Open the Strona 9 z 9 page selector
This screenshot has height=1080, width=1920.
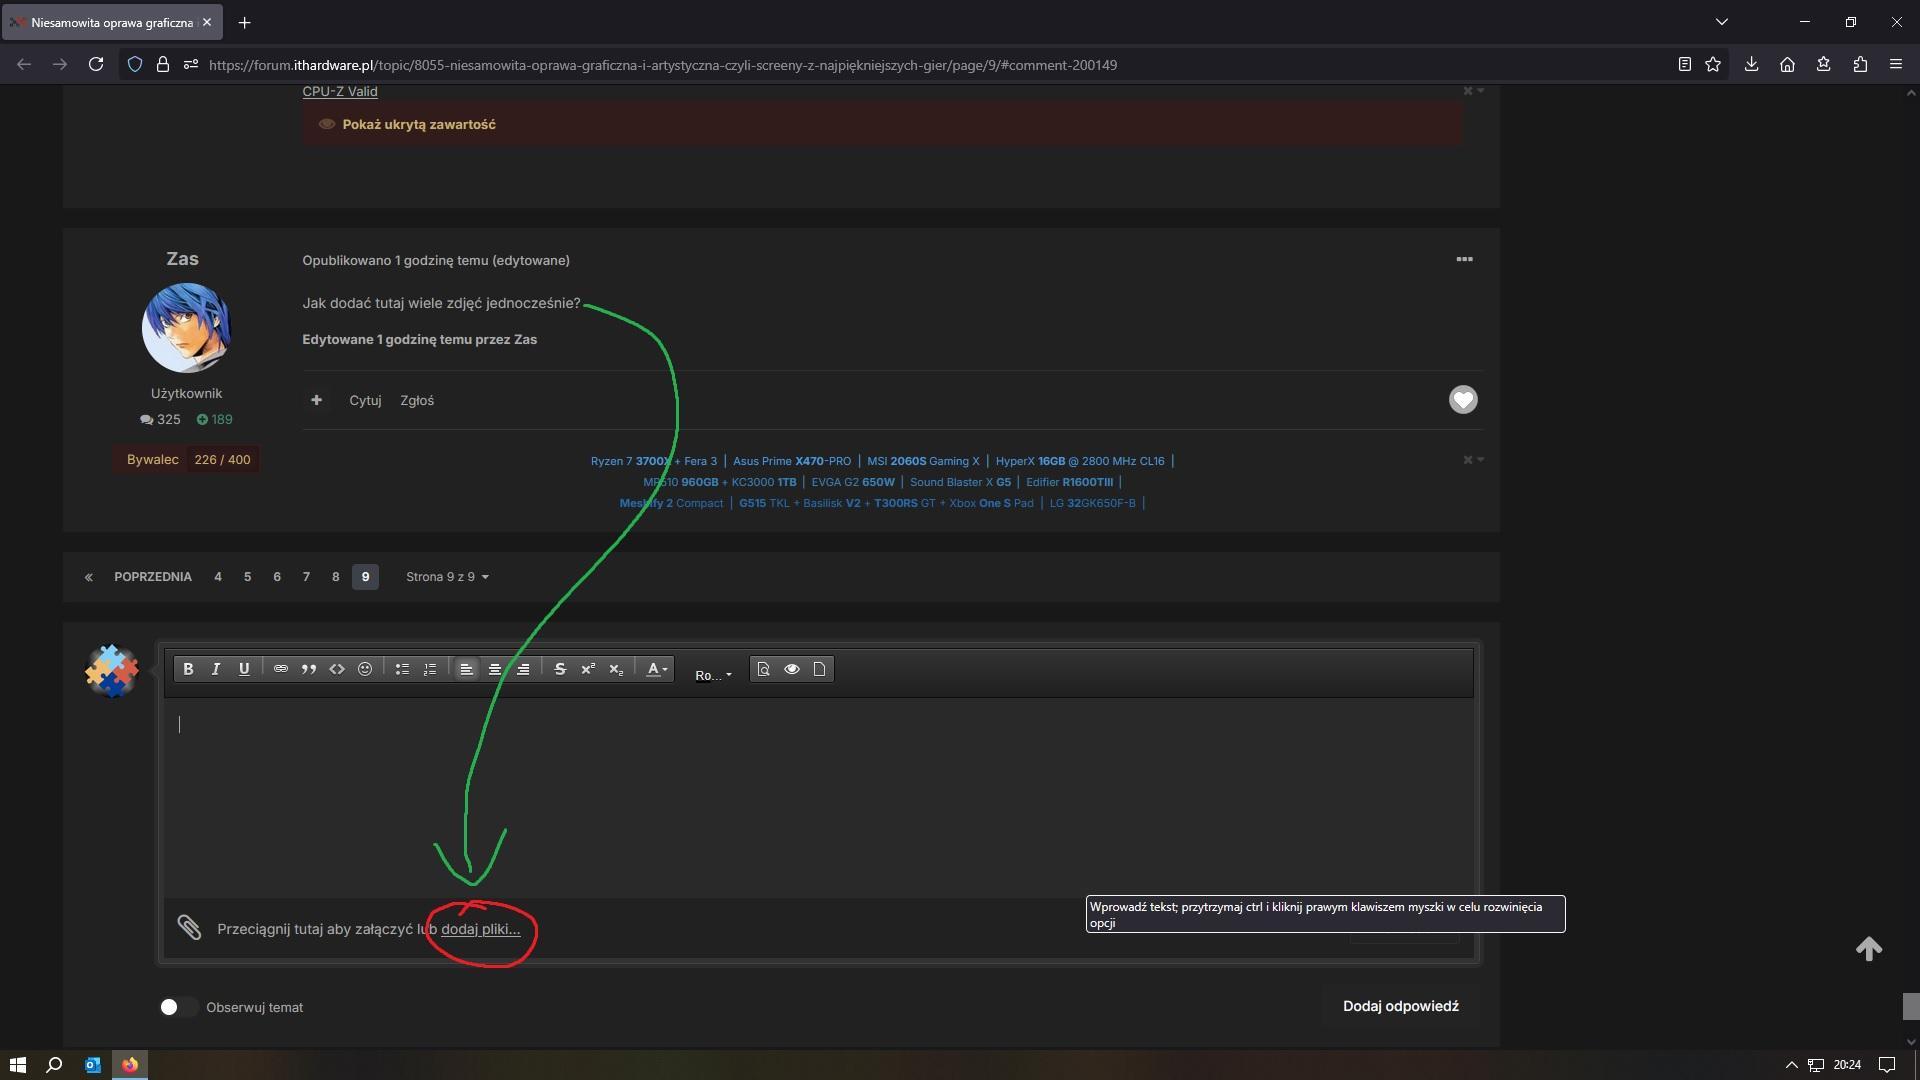[x=447, y=577]
